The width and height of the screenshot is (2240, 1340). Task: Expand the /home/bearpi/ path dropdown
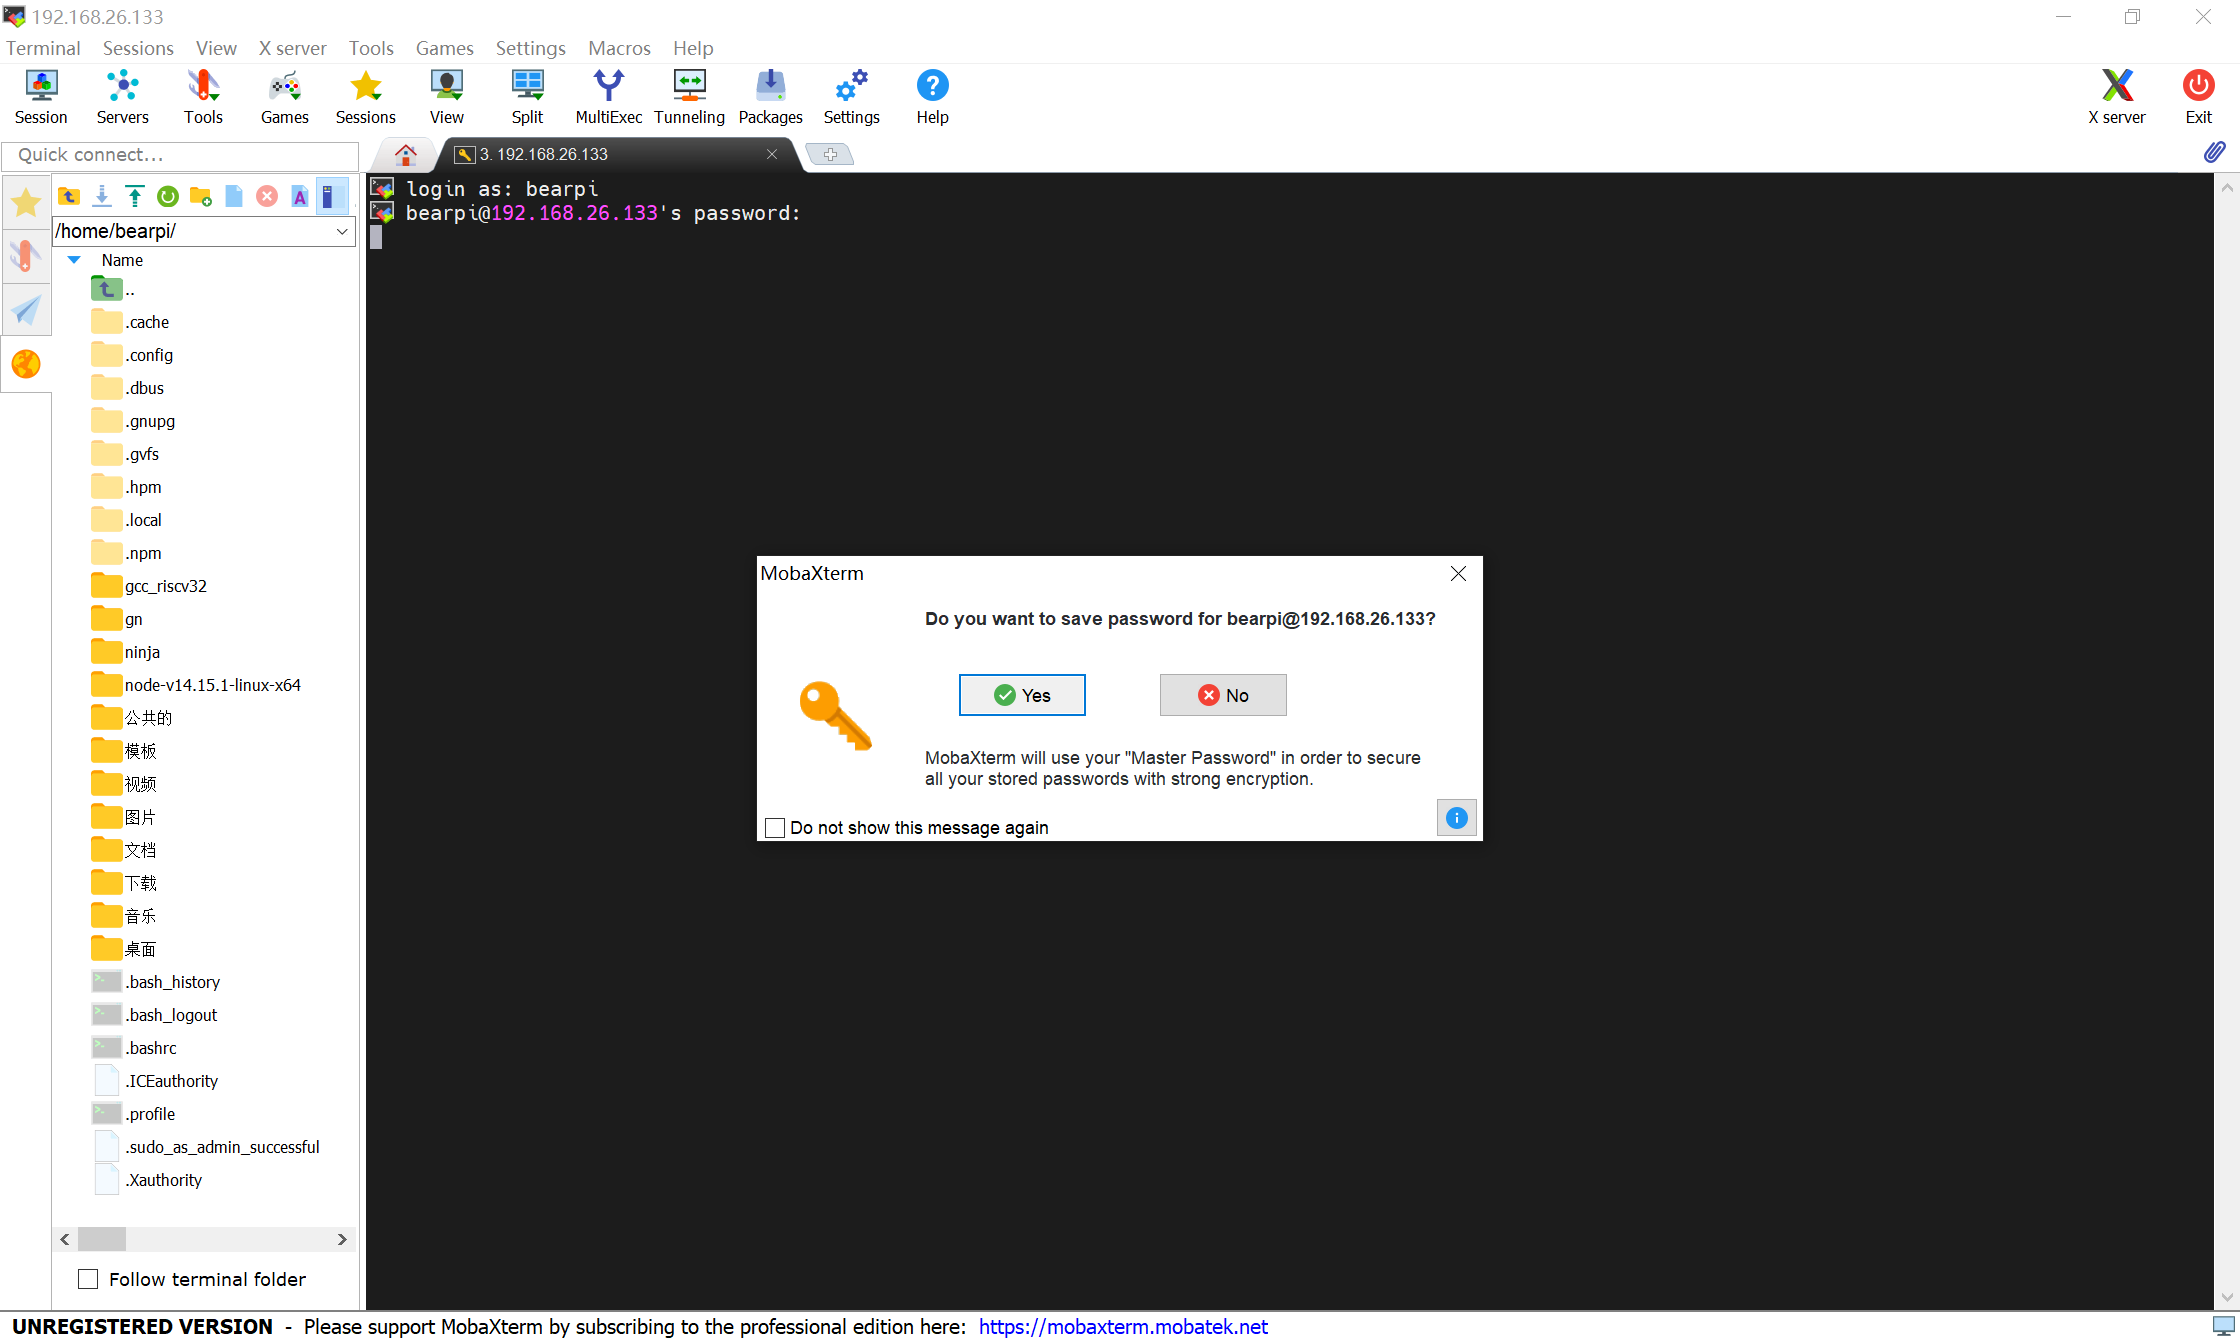(342, 231)
